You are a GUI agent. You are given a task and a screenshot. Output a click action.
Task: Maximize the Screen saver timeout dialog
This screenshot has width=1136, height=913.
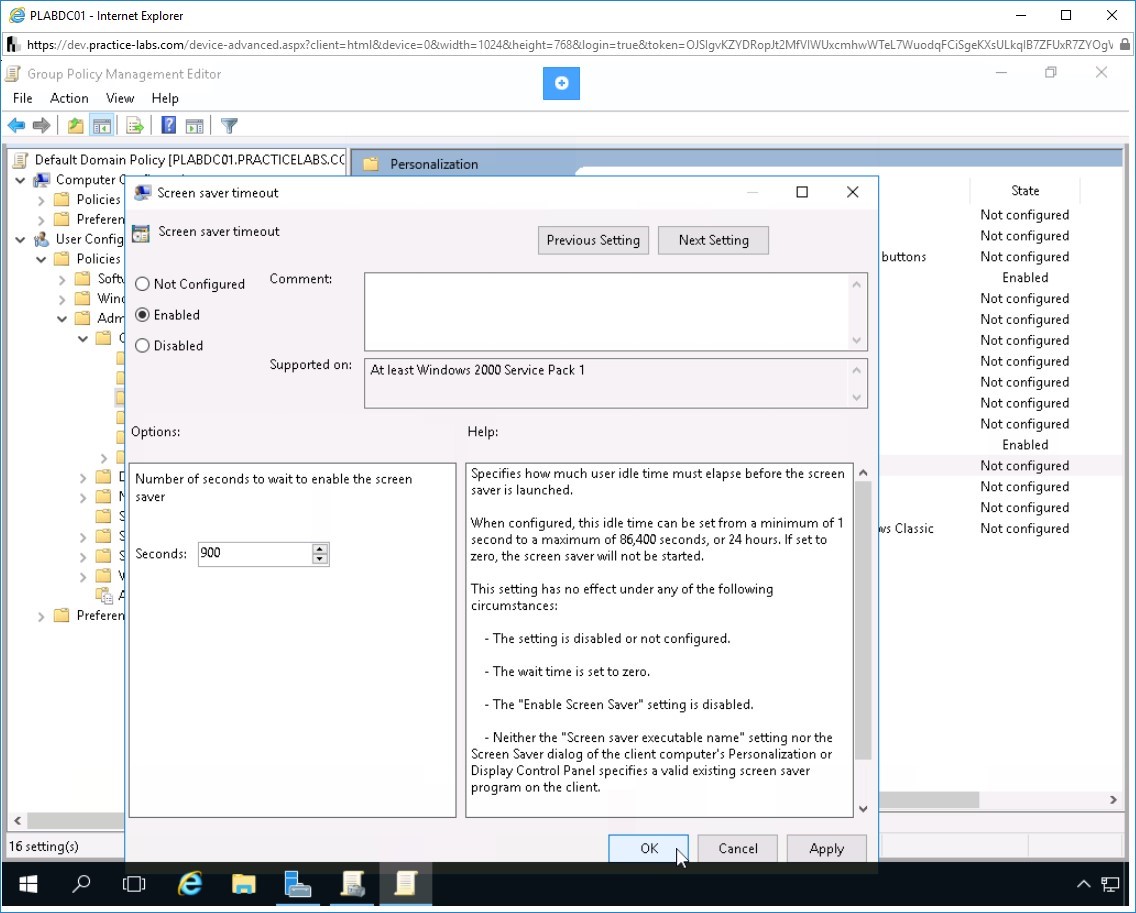[802, 192]
